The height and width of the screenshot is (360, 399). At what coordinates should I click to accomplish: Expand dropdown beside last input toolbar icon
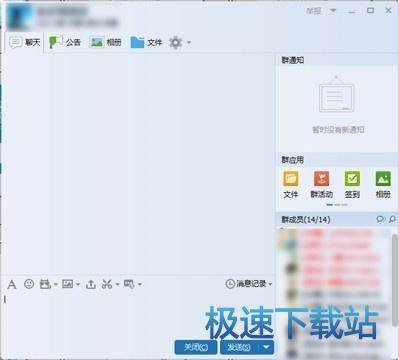(140, 284)
